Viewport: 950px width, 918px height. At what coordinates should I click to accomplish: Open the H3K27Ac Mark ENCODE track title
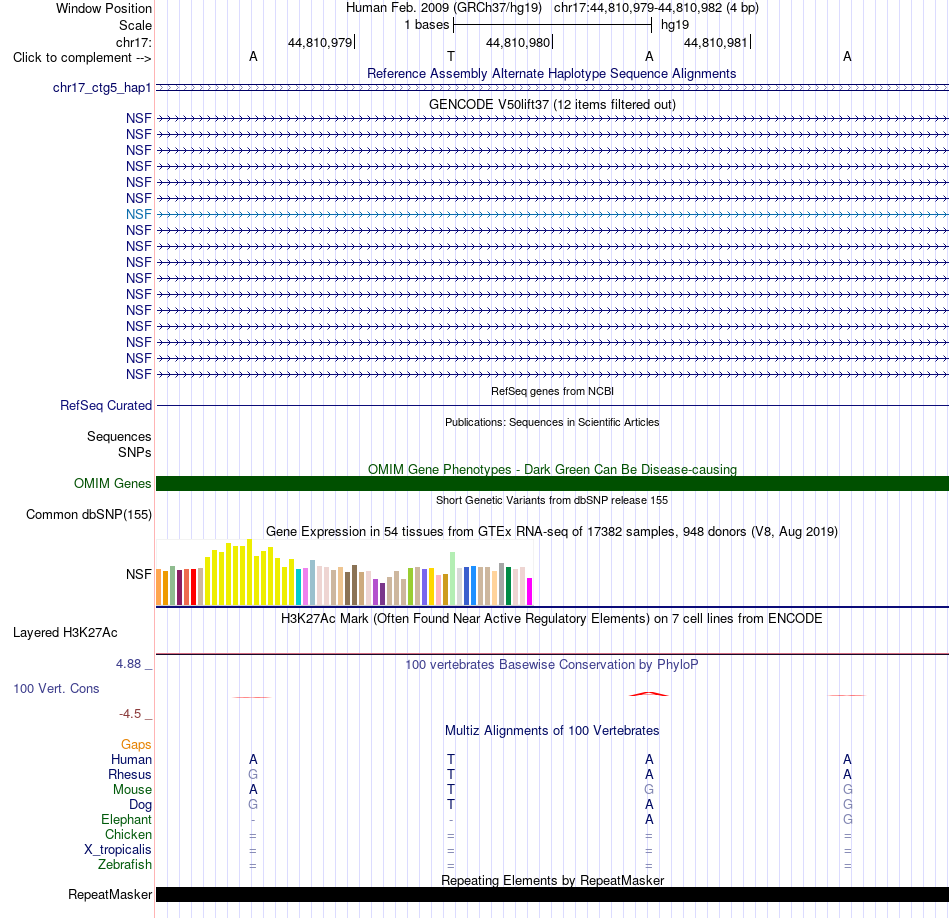[x=552, y=619]
